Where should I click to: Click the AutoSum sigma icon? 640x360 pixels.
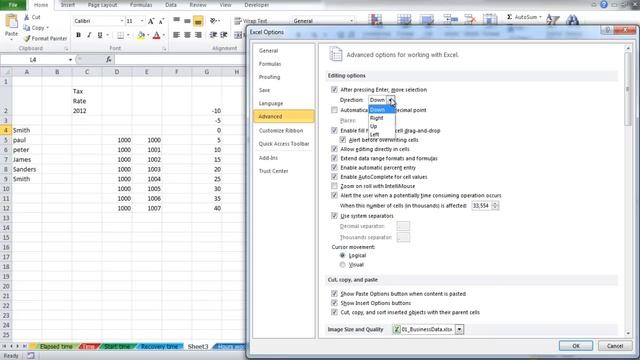[509, 17]
